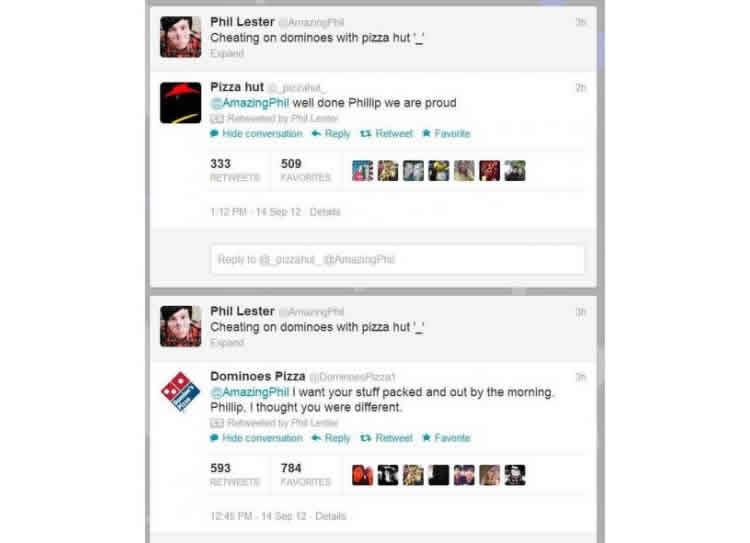Screen dimensions: 750x543
Task: Click the Retweet icon under Pizza hut tweet
Action: tap(365, 133)
